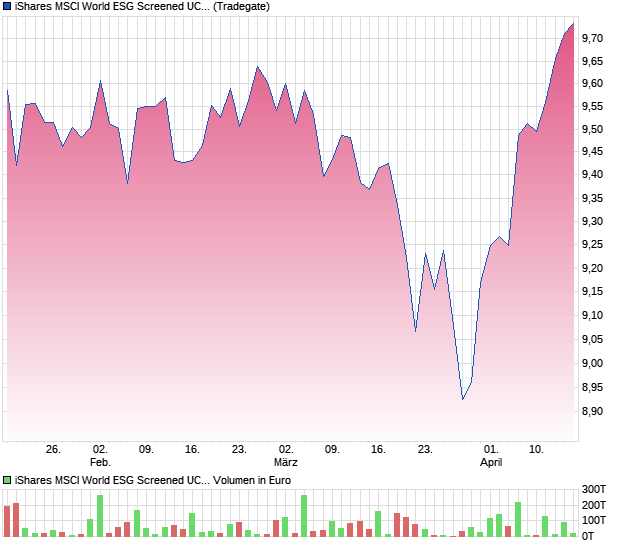
Task: Click the blue legend square beside the chart title
Action: click(7, 6)
